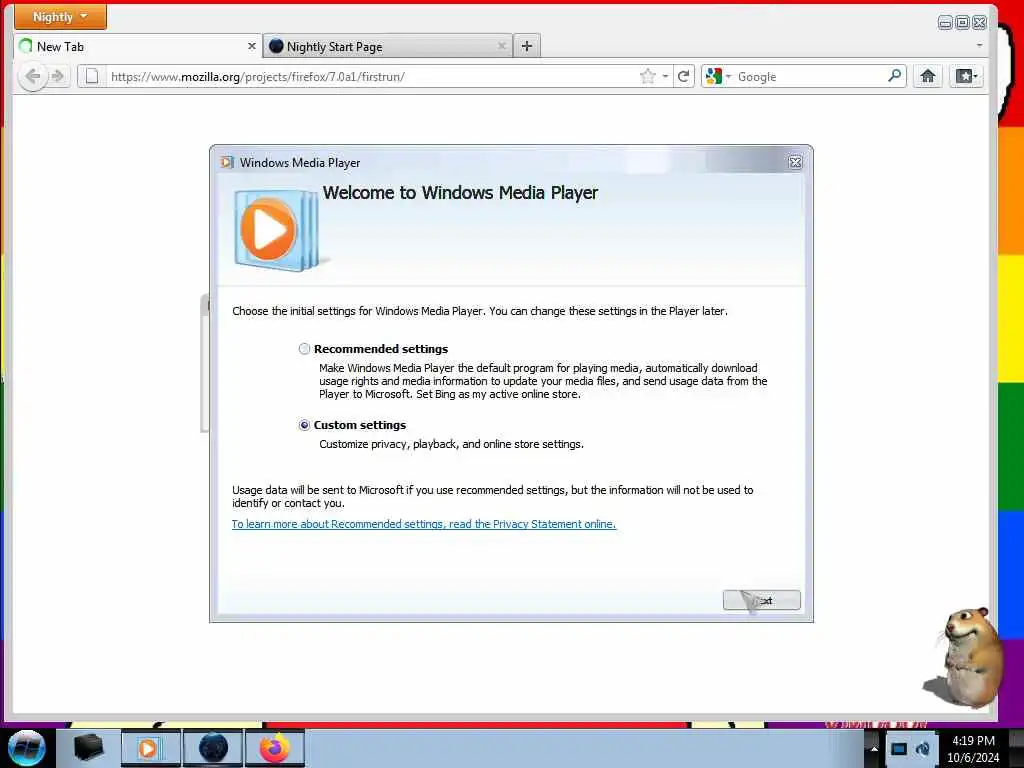Click the 'Welcome to Windows Media Player' heading
1024x768 pixels.
point(460,193)
